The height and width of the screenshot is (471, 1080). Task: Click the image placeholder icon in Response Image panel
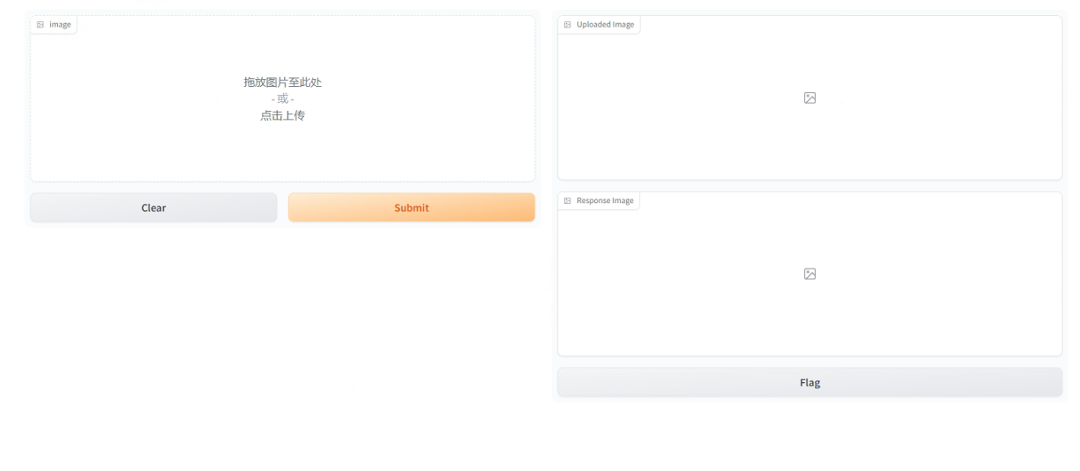click(810, 274)
